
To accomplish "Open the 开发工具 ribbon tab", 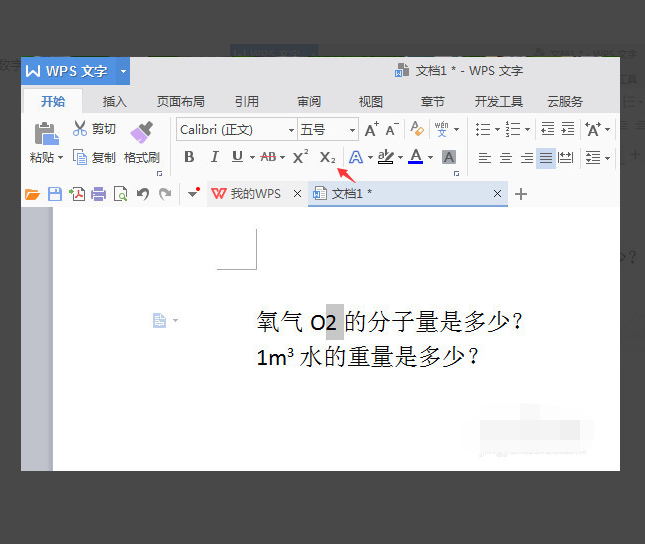I will point(499,101).
